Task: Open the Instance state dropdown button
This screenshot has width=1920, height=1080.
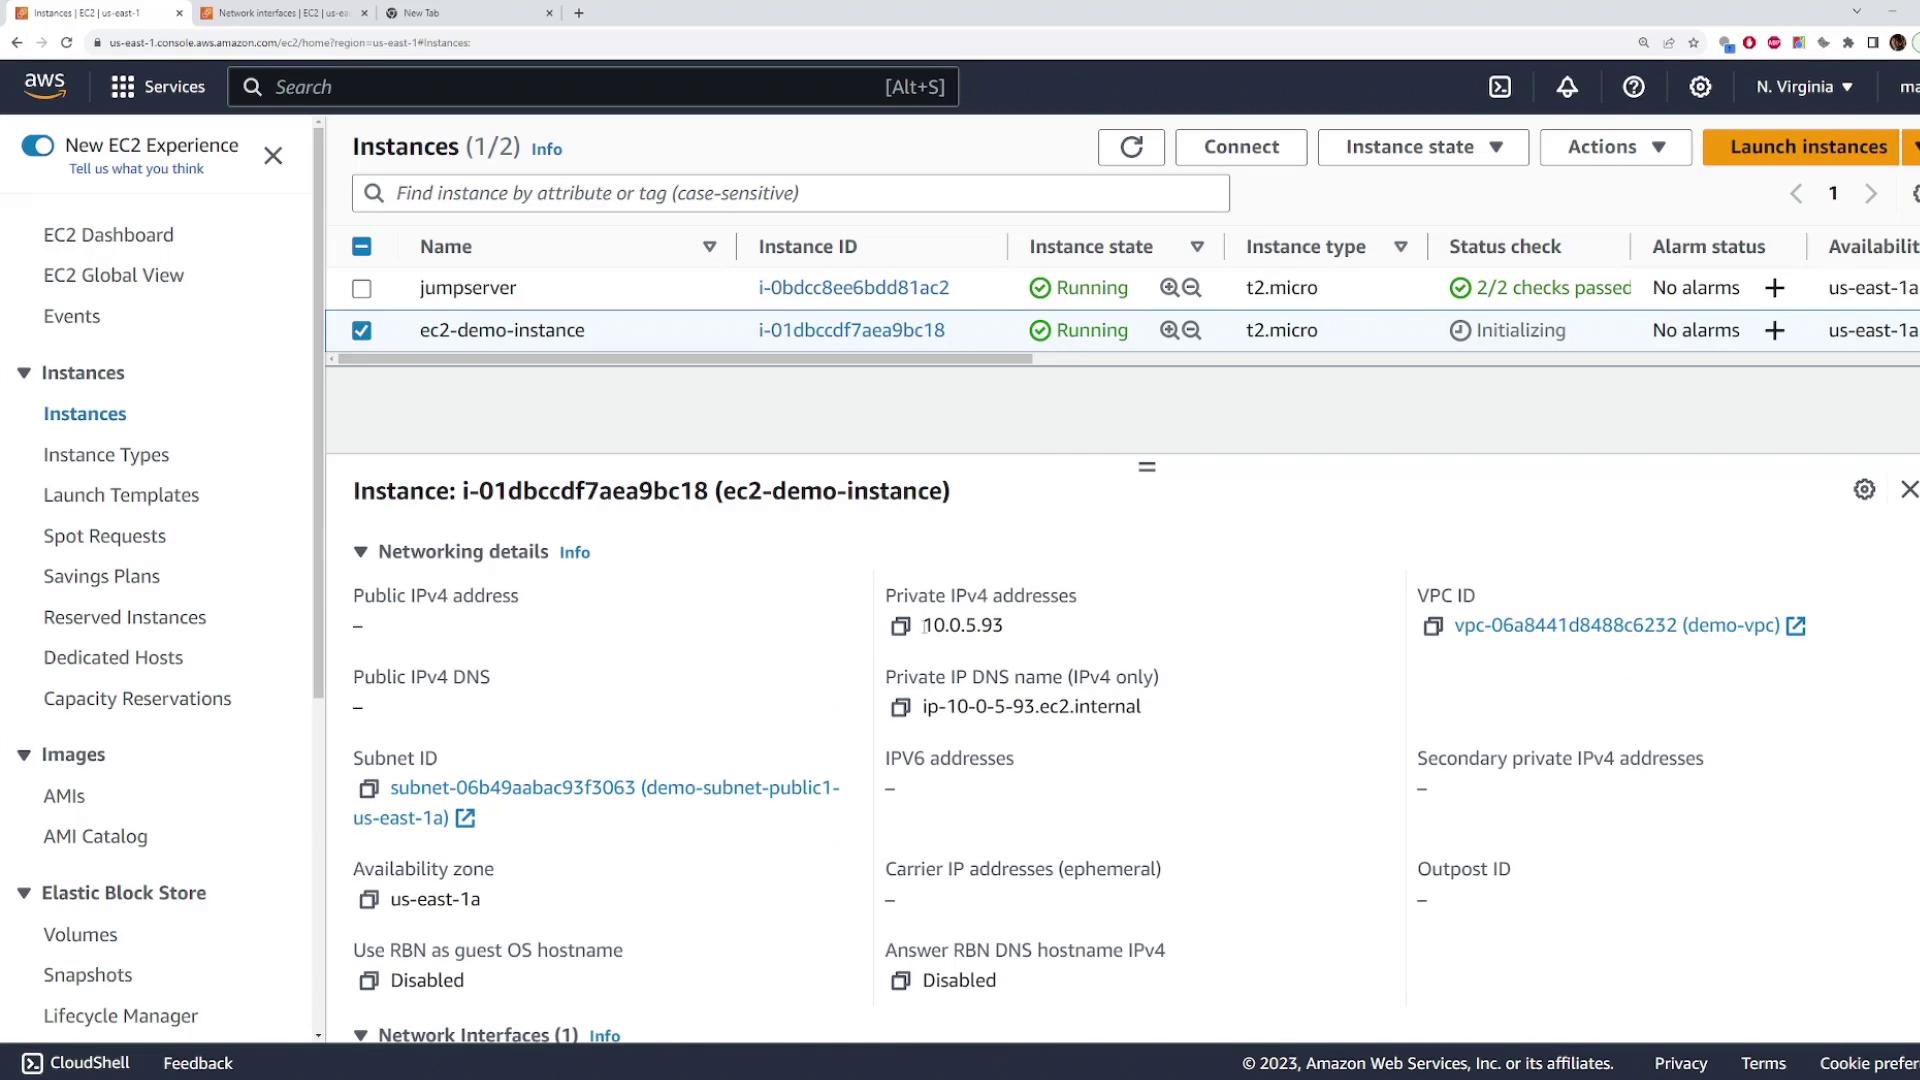Action: click(x=1423, y=147)
